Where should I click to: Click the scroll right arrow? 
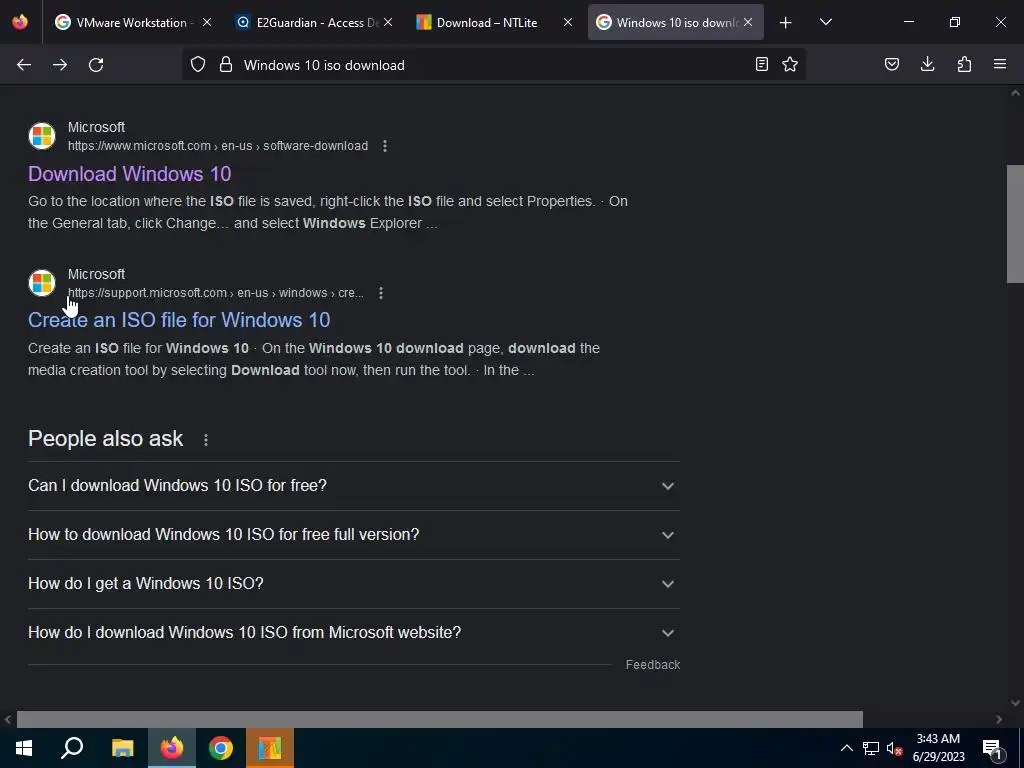click(x=999, y=719)
